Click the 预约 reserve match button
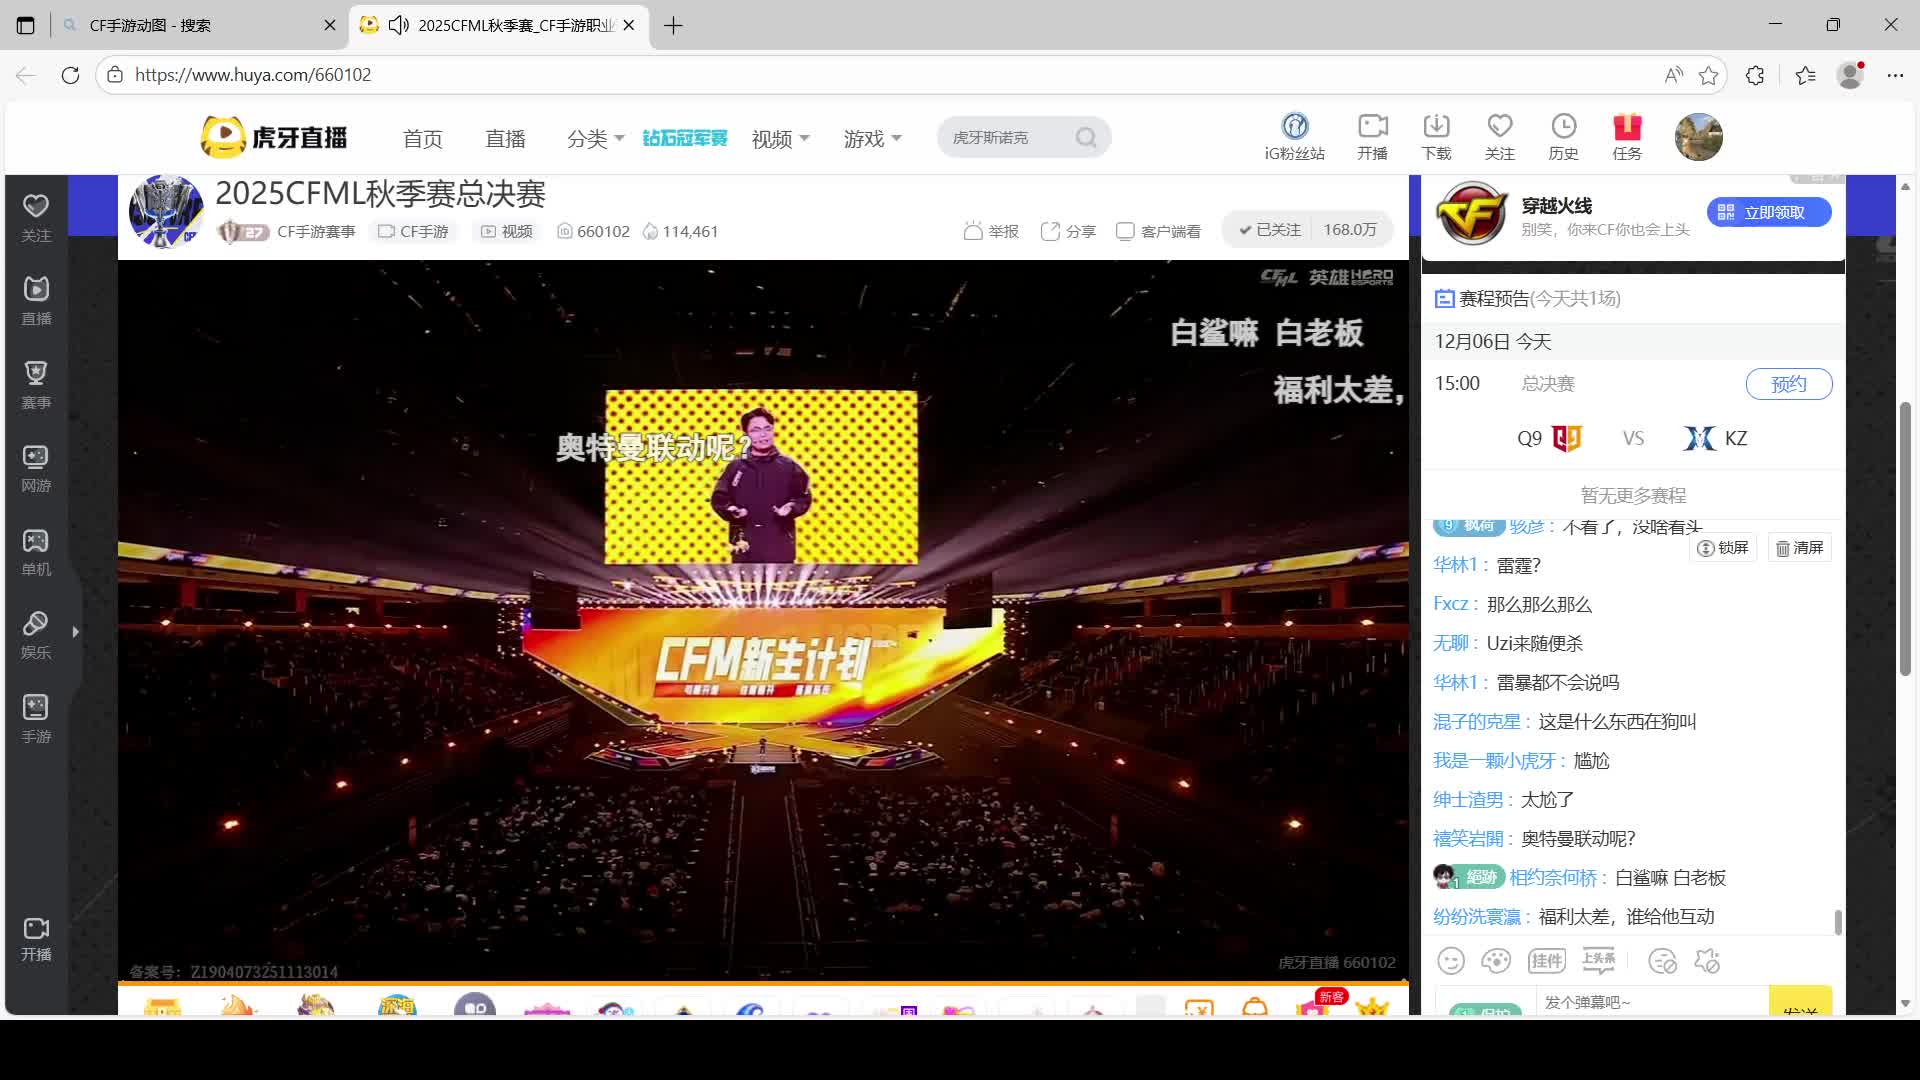 click(1788, 384)
